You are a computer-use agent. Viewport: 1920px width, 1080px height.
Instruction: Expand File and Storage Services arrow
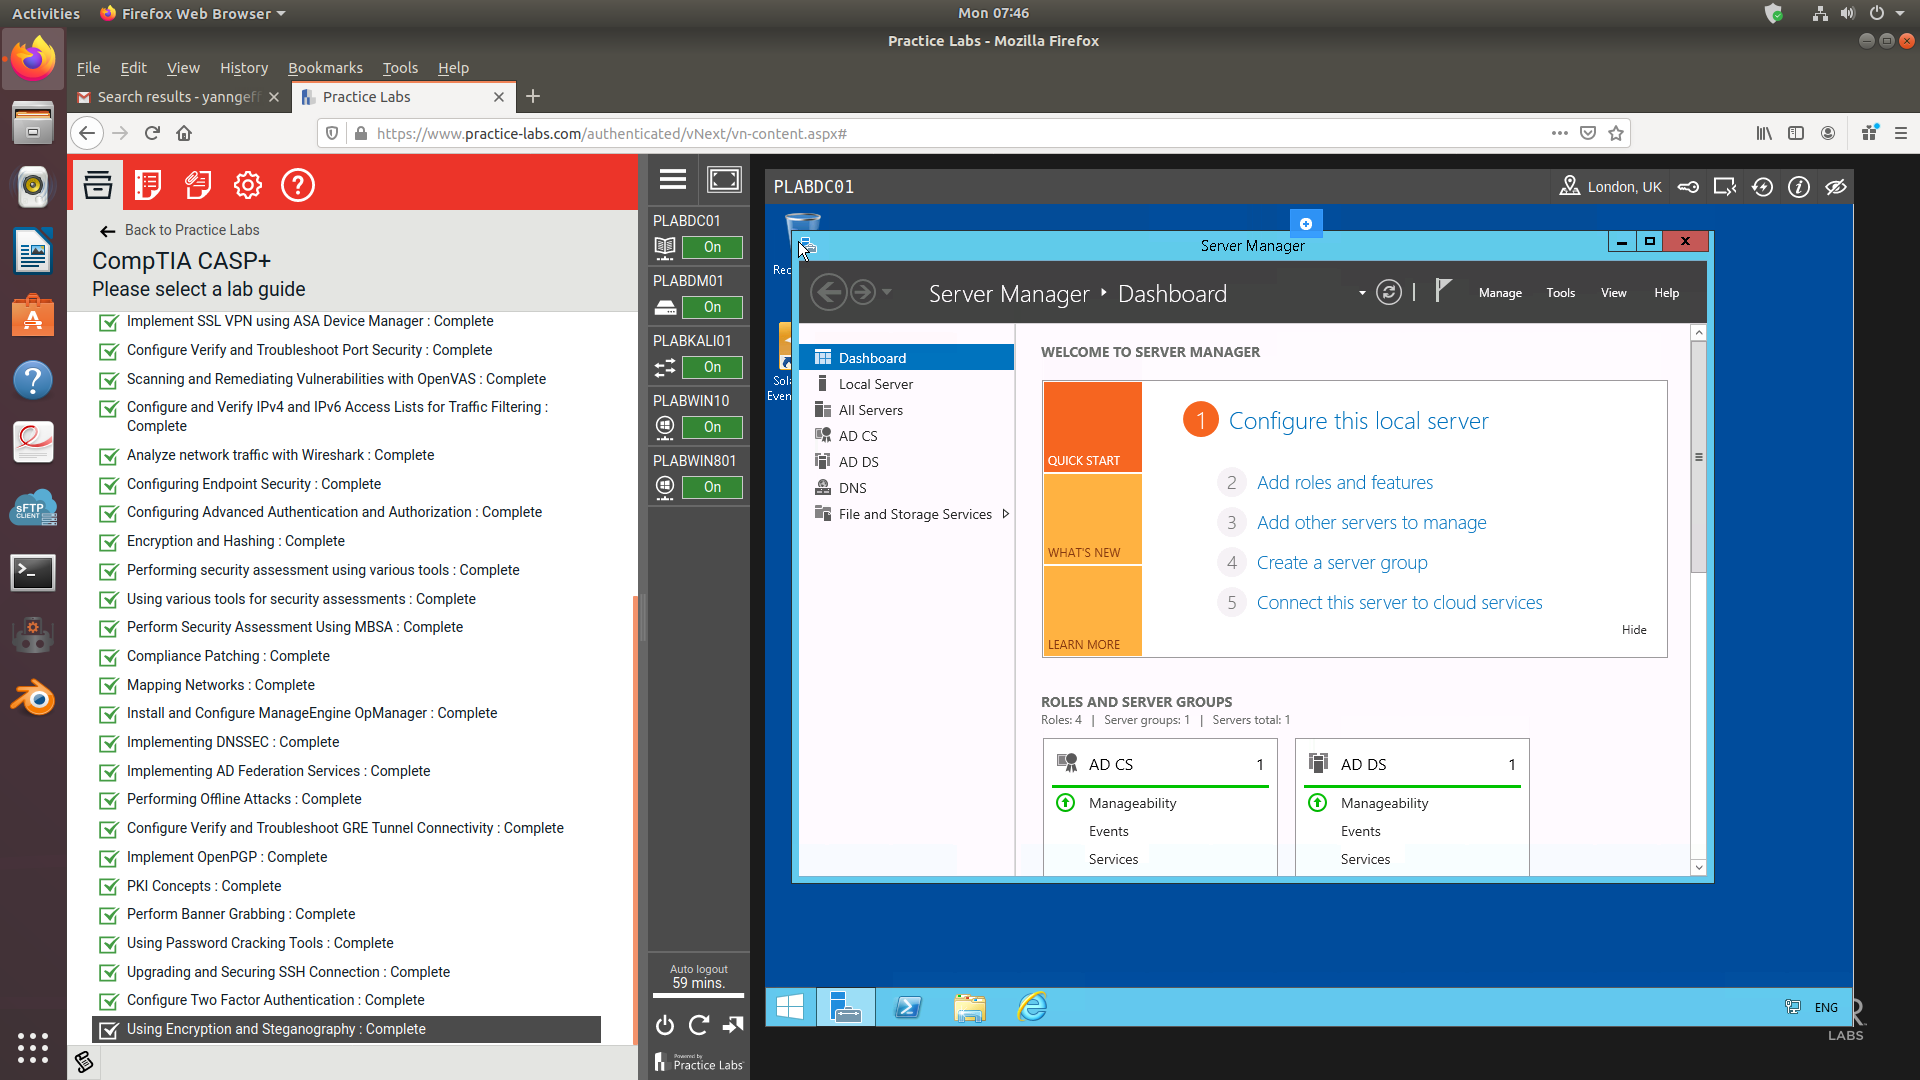click(x=1005, y=514)
